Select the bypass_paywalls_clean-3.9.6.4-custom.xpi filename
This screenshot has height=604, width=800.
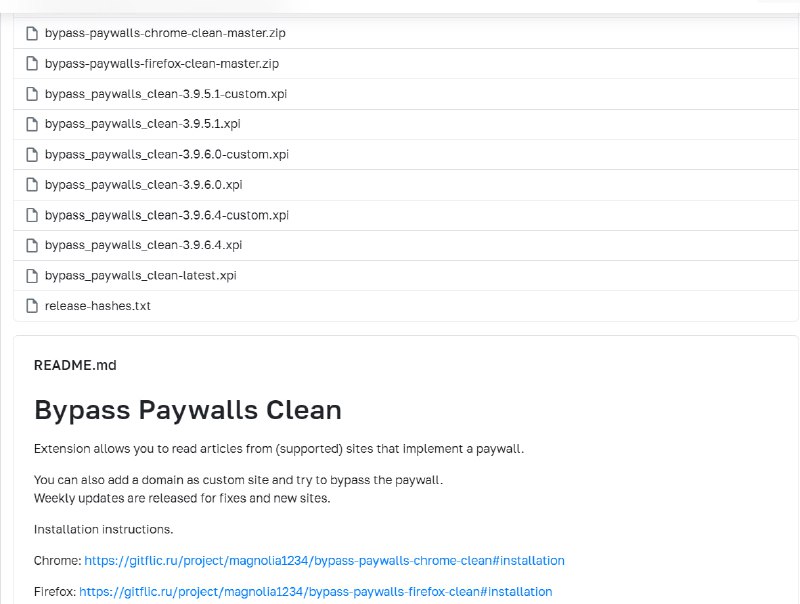pos(166,215)
